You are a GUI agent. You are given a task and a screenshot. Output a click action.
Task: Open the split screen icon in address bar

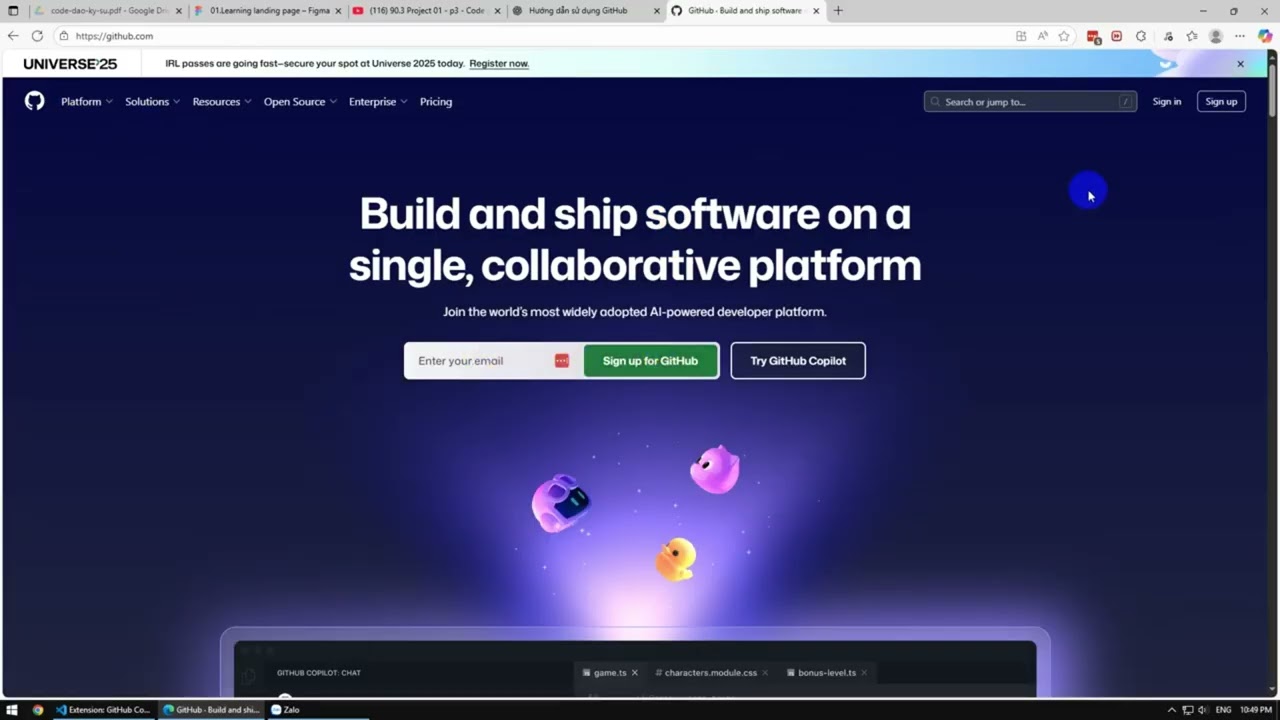click(1021, 36)
